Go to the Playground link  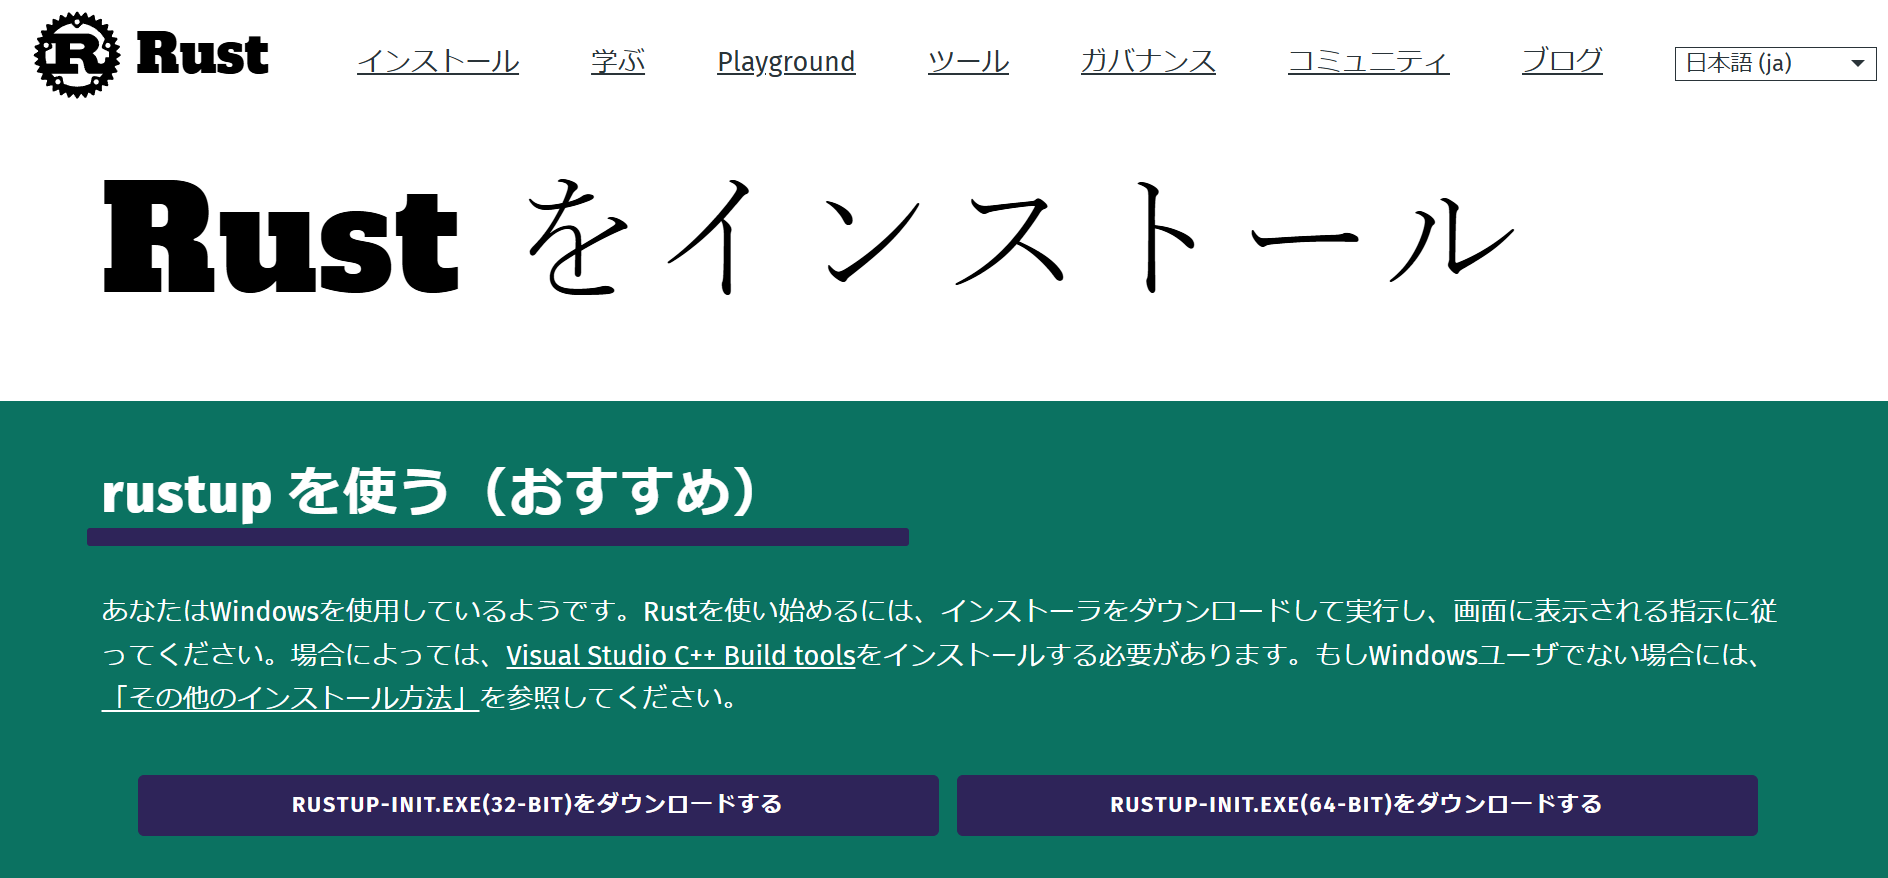click(x=786, y=61)
